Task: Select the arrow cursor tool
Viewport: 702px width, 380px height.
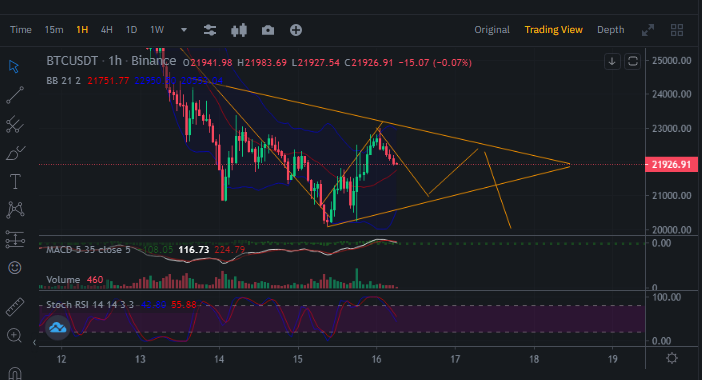Action: 14,67
